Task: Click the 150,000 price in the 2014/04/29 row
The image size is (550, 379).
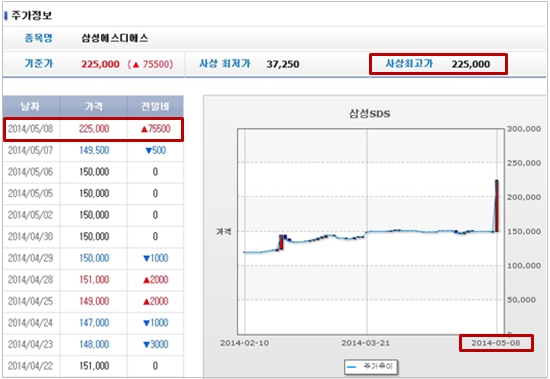Action: point(94,258)
